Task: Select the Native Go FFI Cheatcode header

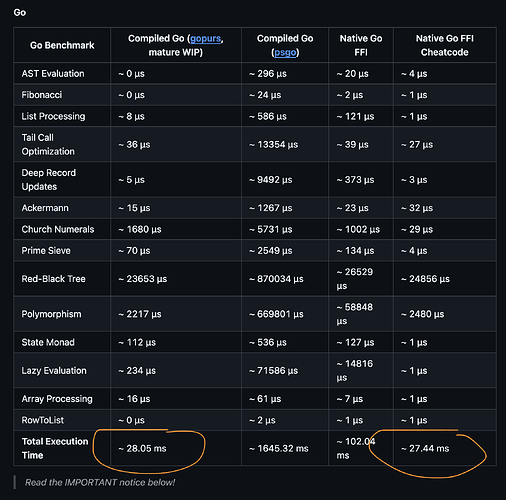Action: click(x=444, y=45)
